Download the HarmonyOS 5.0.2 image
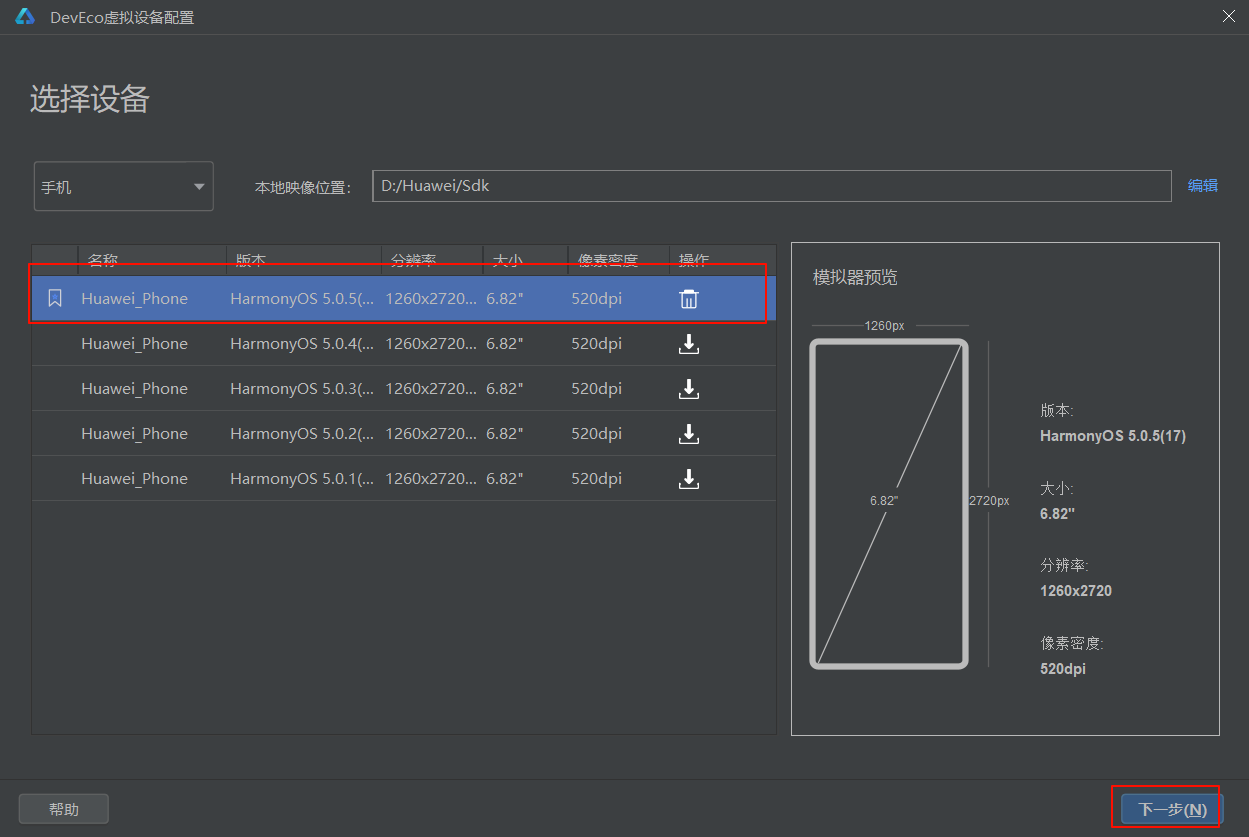Viewport: 1249px width, 837px height. [x=688, y=433]
